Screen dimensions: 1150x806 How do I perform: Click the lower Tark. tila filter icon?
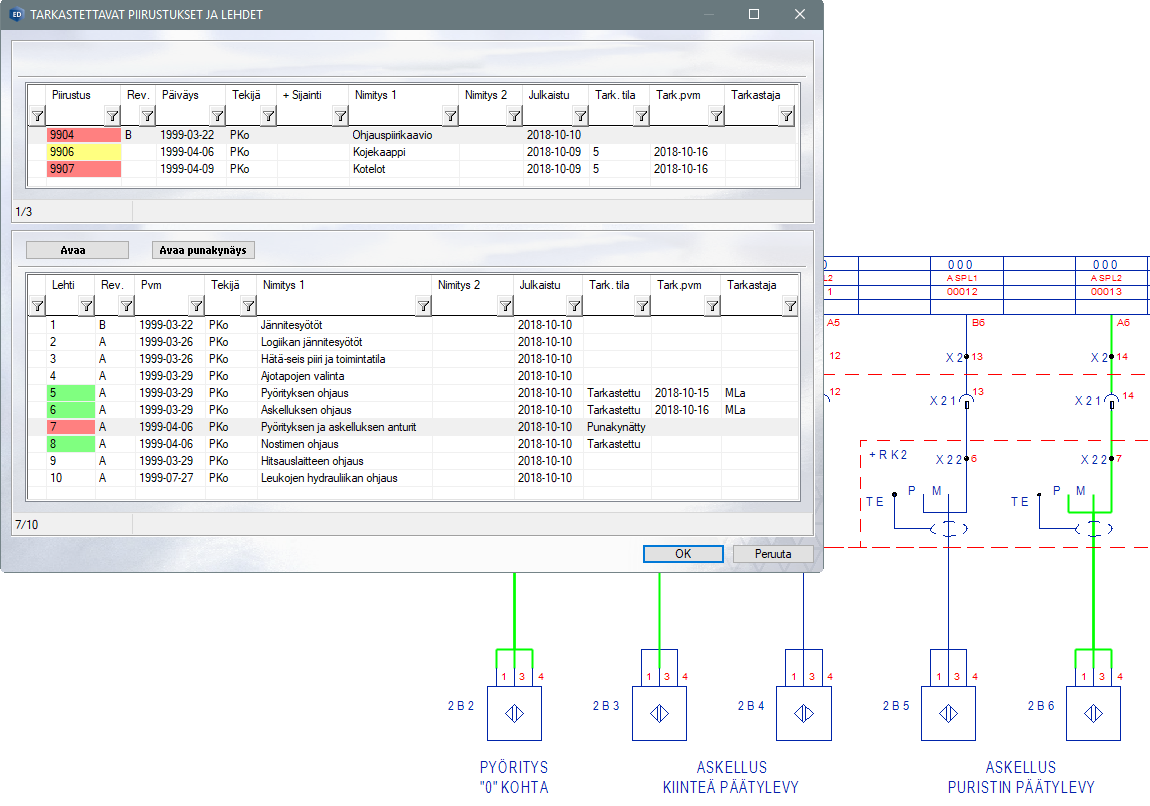(x=642, y=306)
